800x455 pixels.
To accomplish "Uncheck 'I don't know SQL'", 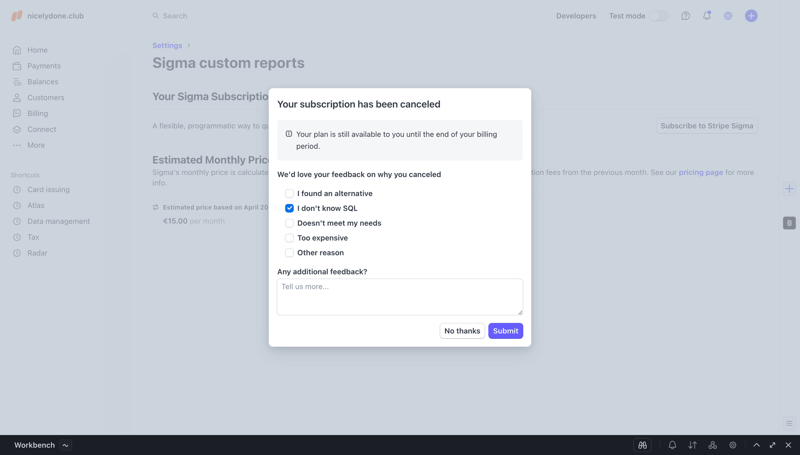I will click(x=289, y=208).
